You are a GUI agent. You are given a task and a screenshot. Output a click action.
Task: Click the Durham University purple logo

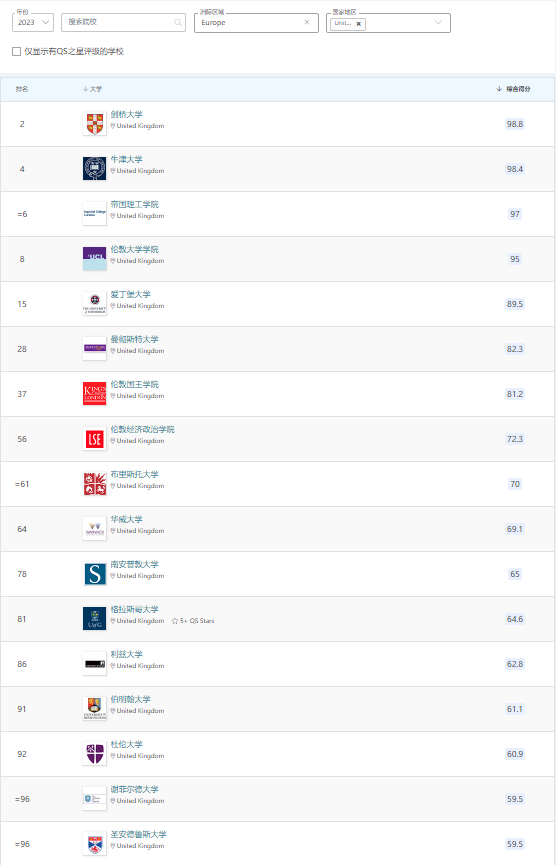94,754
